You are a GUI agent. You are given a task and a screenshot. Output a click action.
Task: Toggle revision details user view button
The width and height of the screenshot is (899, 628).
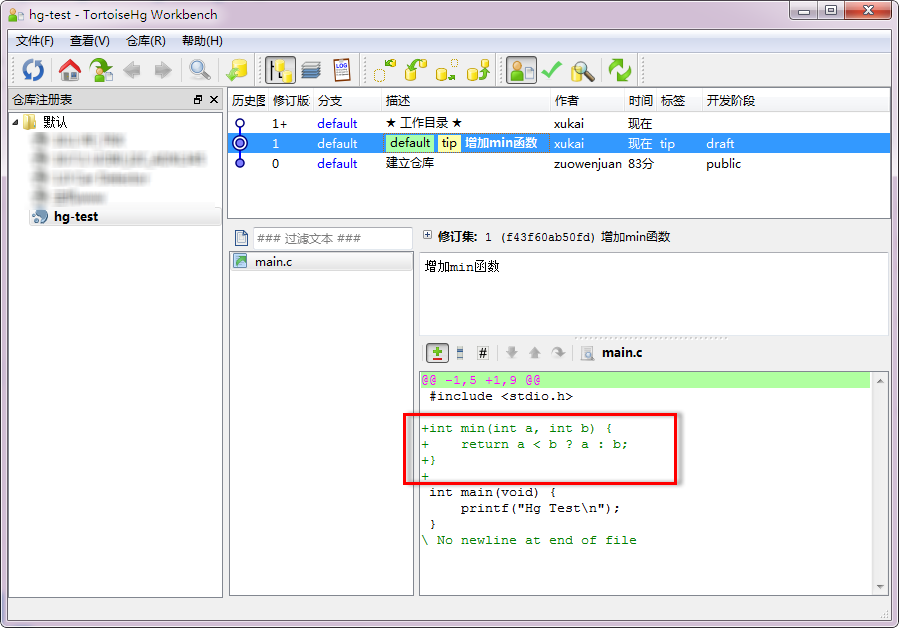[521, 70]
